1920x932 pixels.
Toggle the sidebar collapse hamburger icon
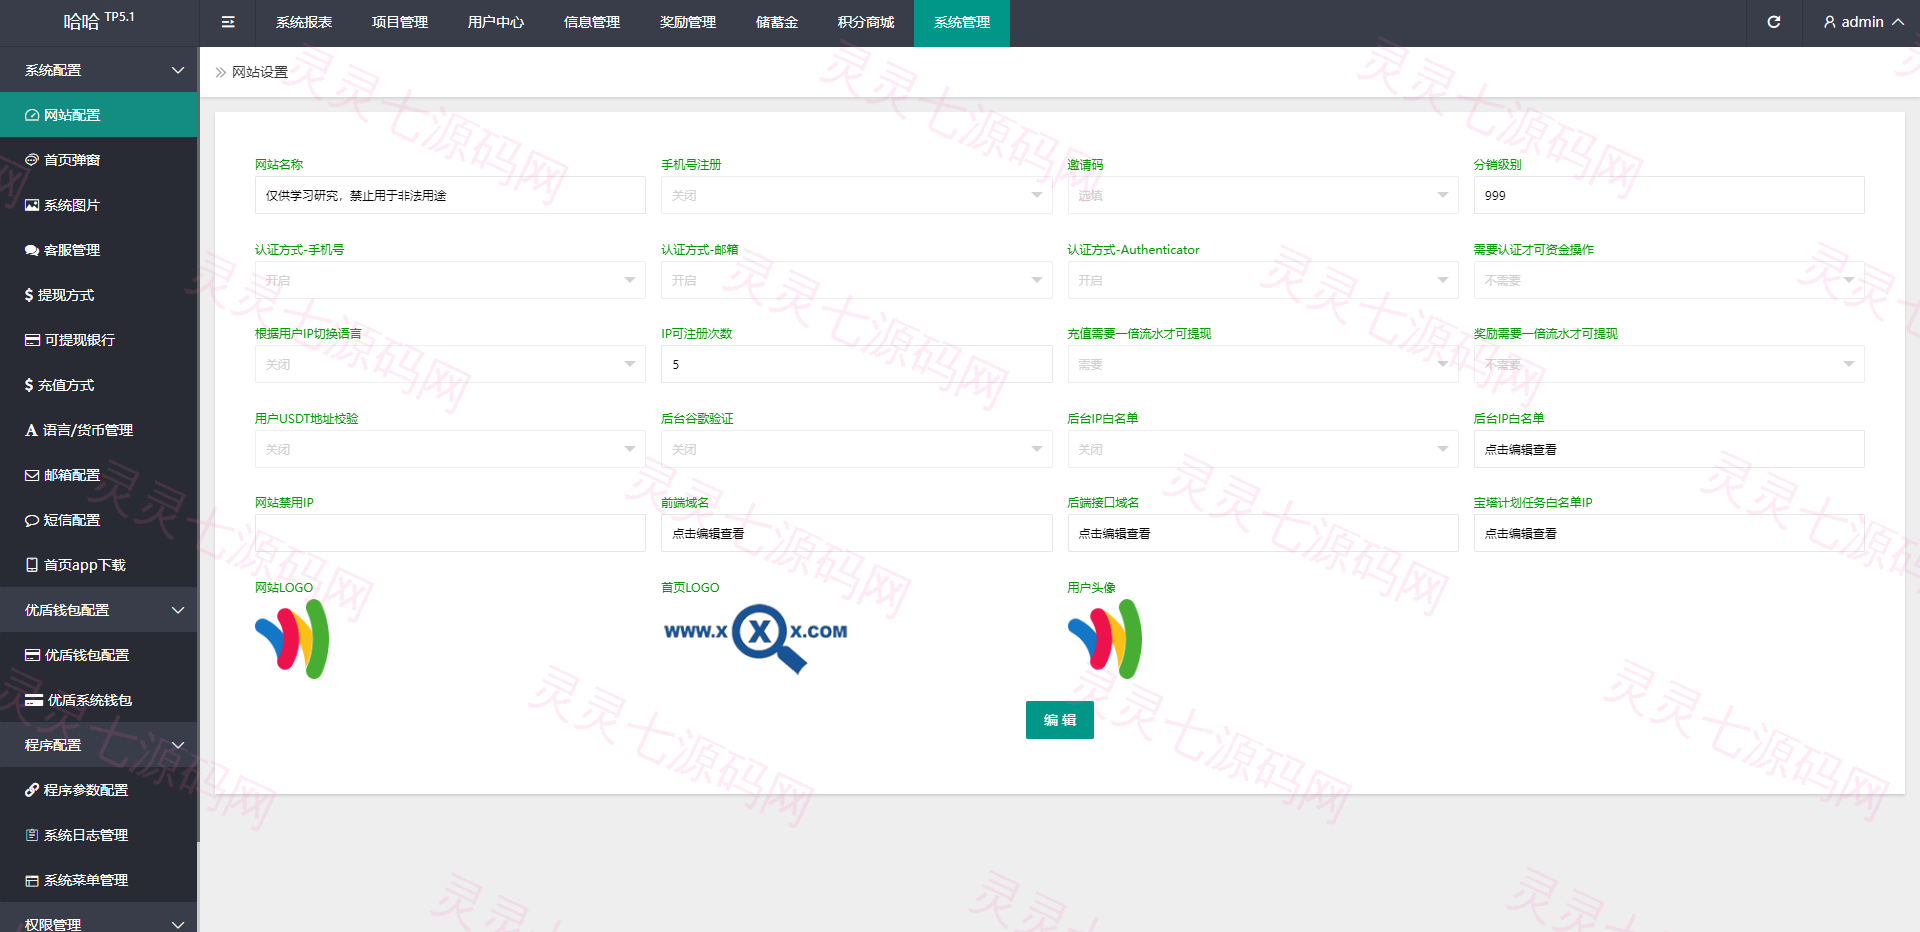tap(228, 22)
